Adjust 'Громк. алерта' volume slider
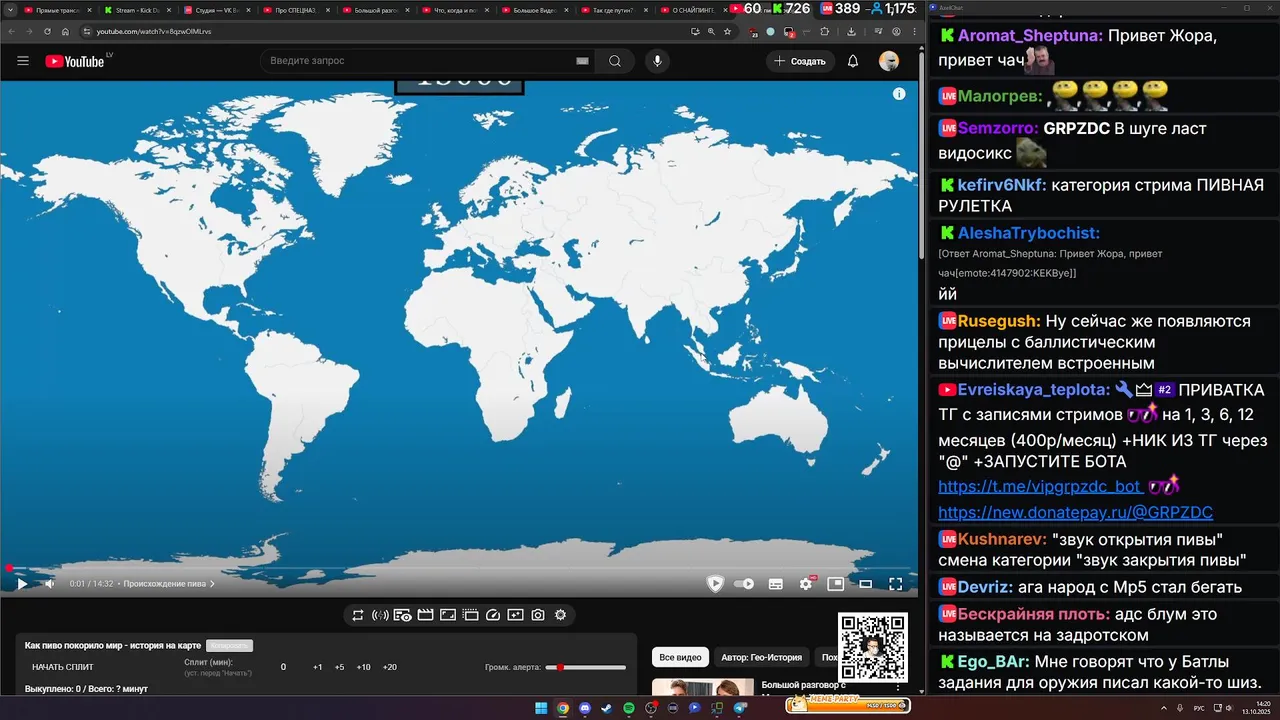Image resolution: width=1280 pixels, height=720 pixels. click(x=586, y=667)
